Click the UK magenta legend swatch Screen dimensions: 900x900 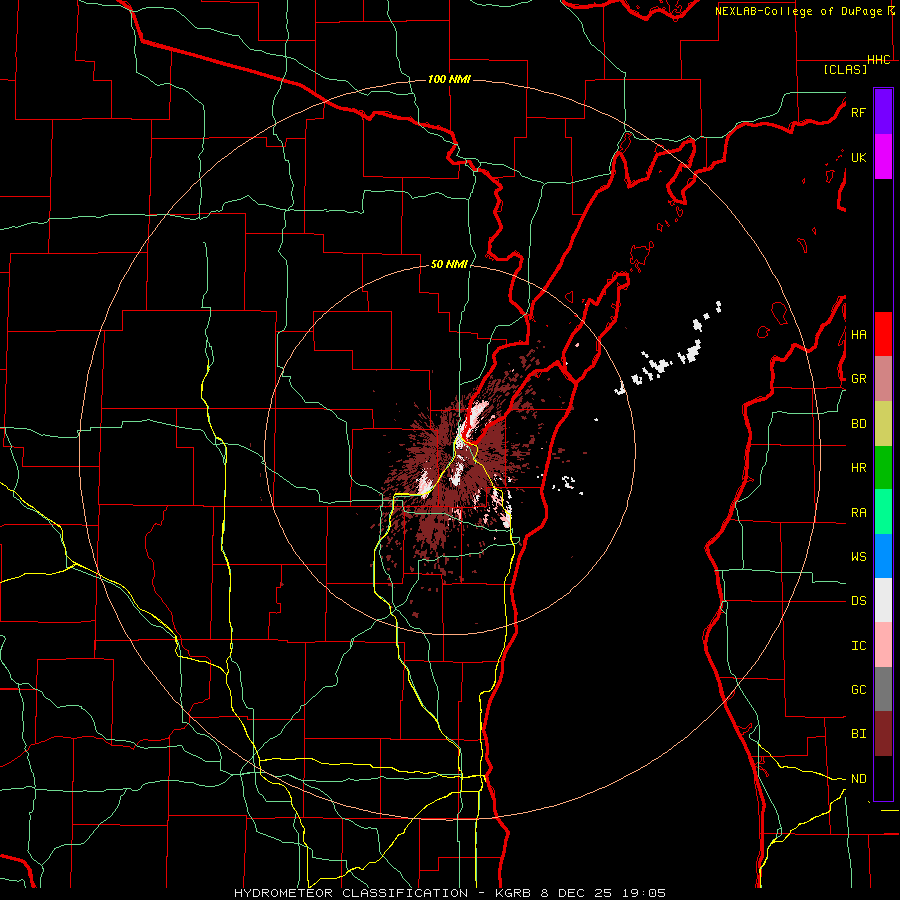click(883, 157)
